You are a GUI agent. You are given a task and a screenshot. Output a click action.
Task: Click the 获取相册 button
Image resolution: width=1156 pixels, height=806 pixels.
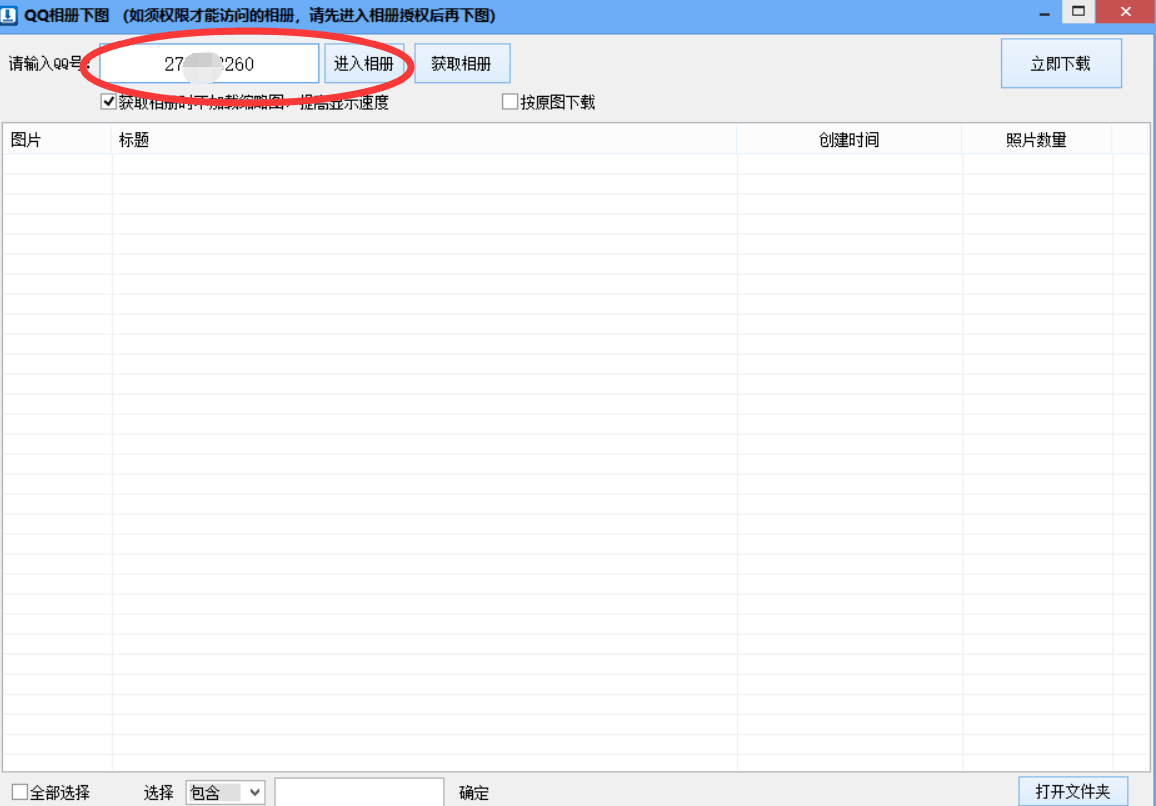click(462, 63)
